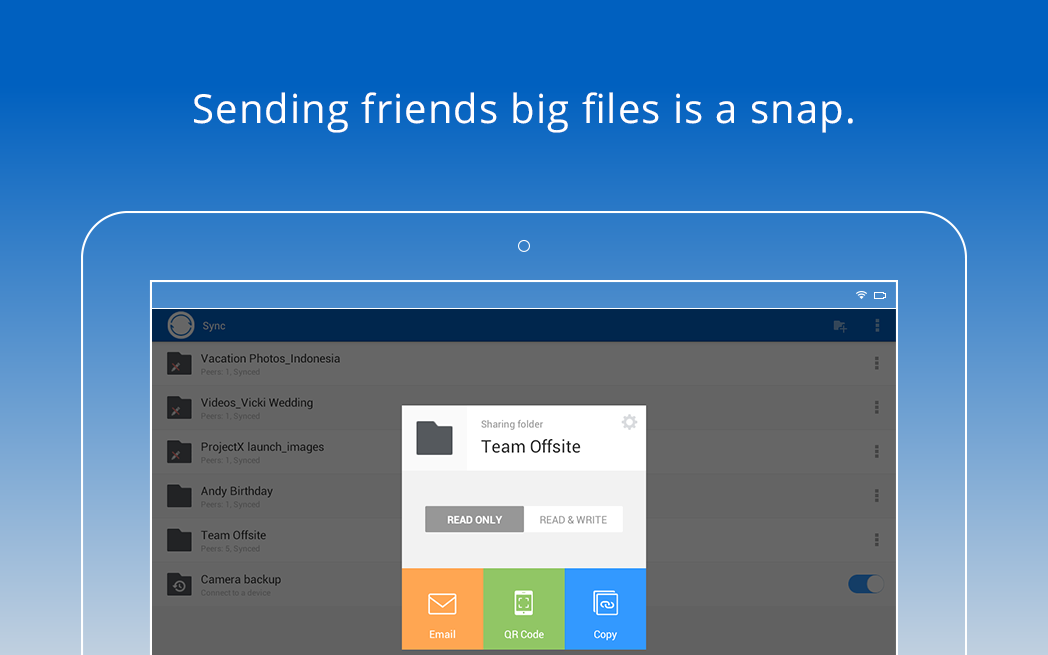The width and height of the screenshot is (1048, 655).
Task: Enable the Camera backup switch
Action: tap(864, 583)
